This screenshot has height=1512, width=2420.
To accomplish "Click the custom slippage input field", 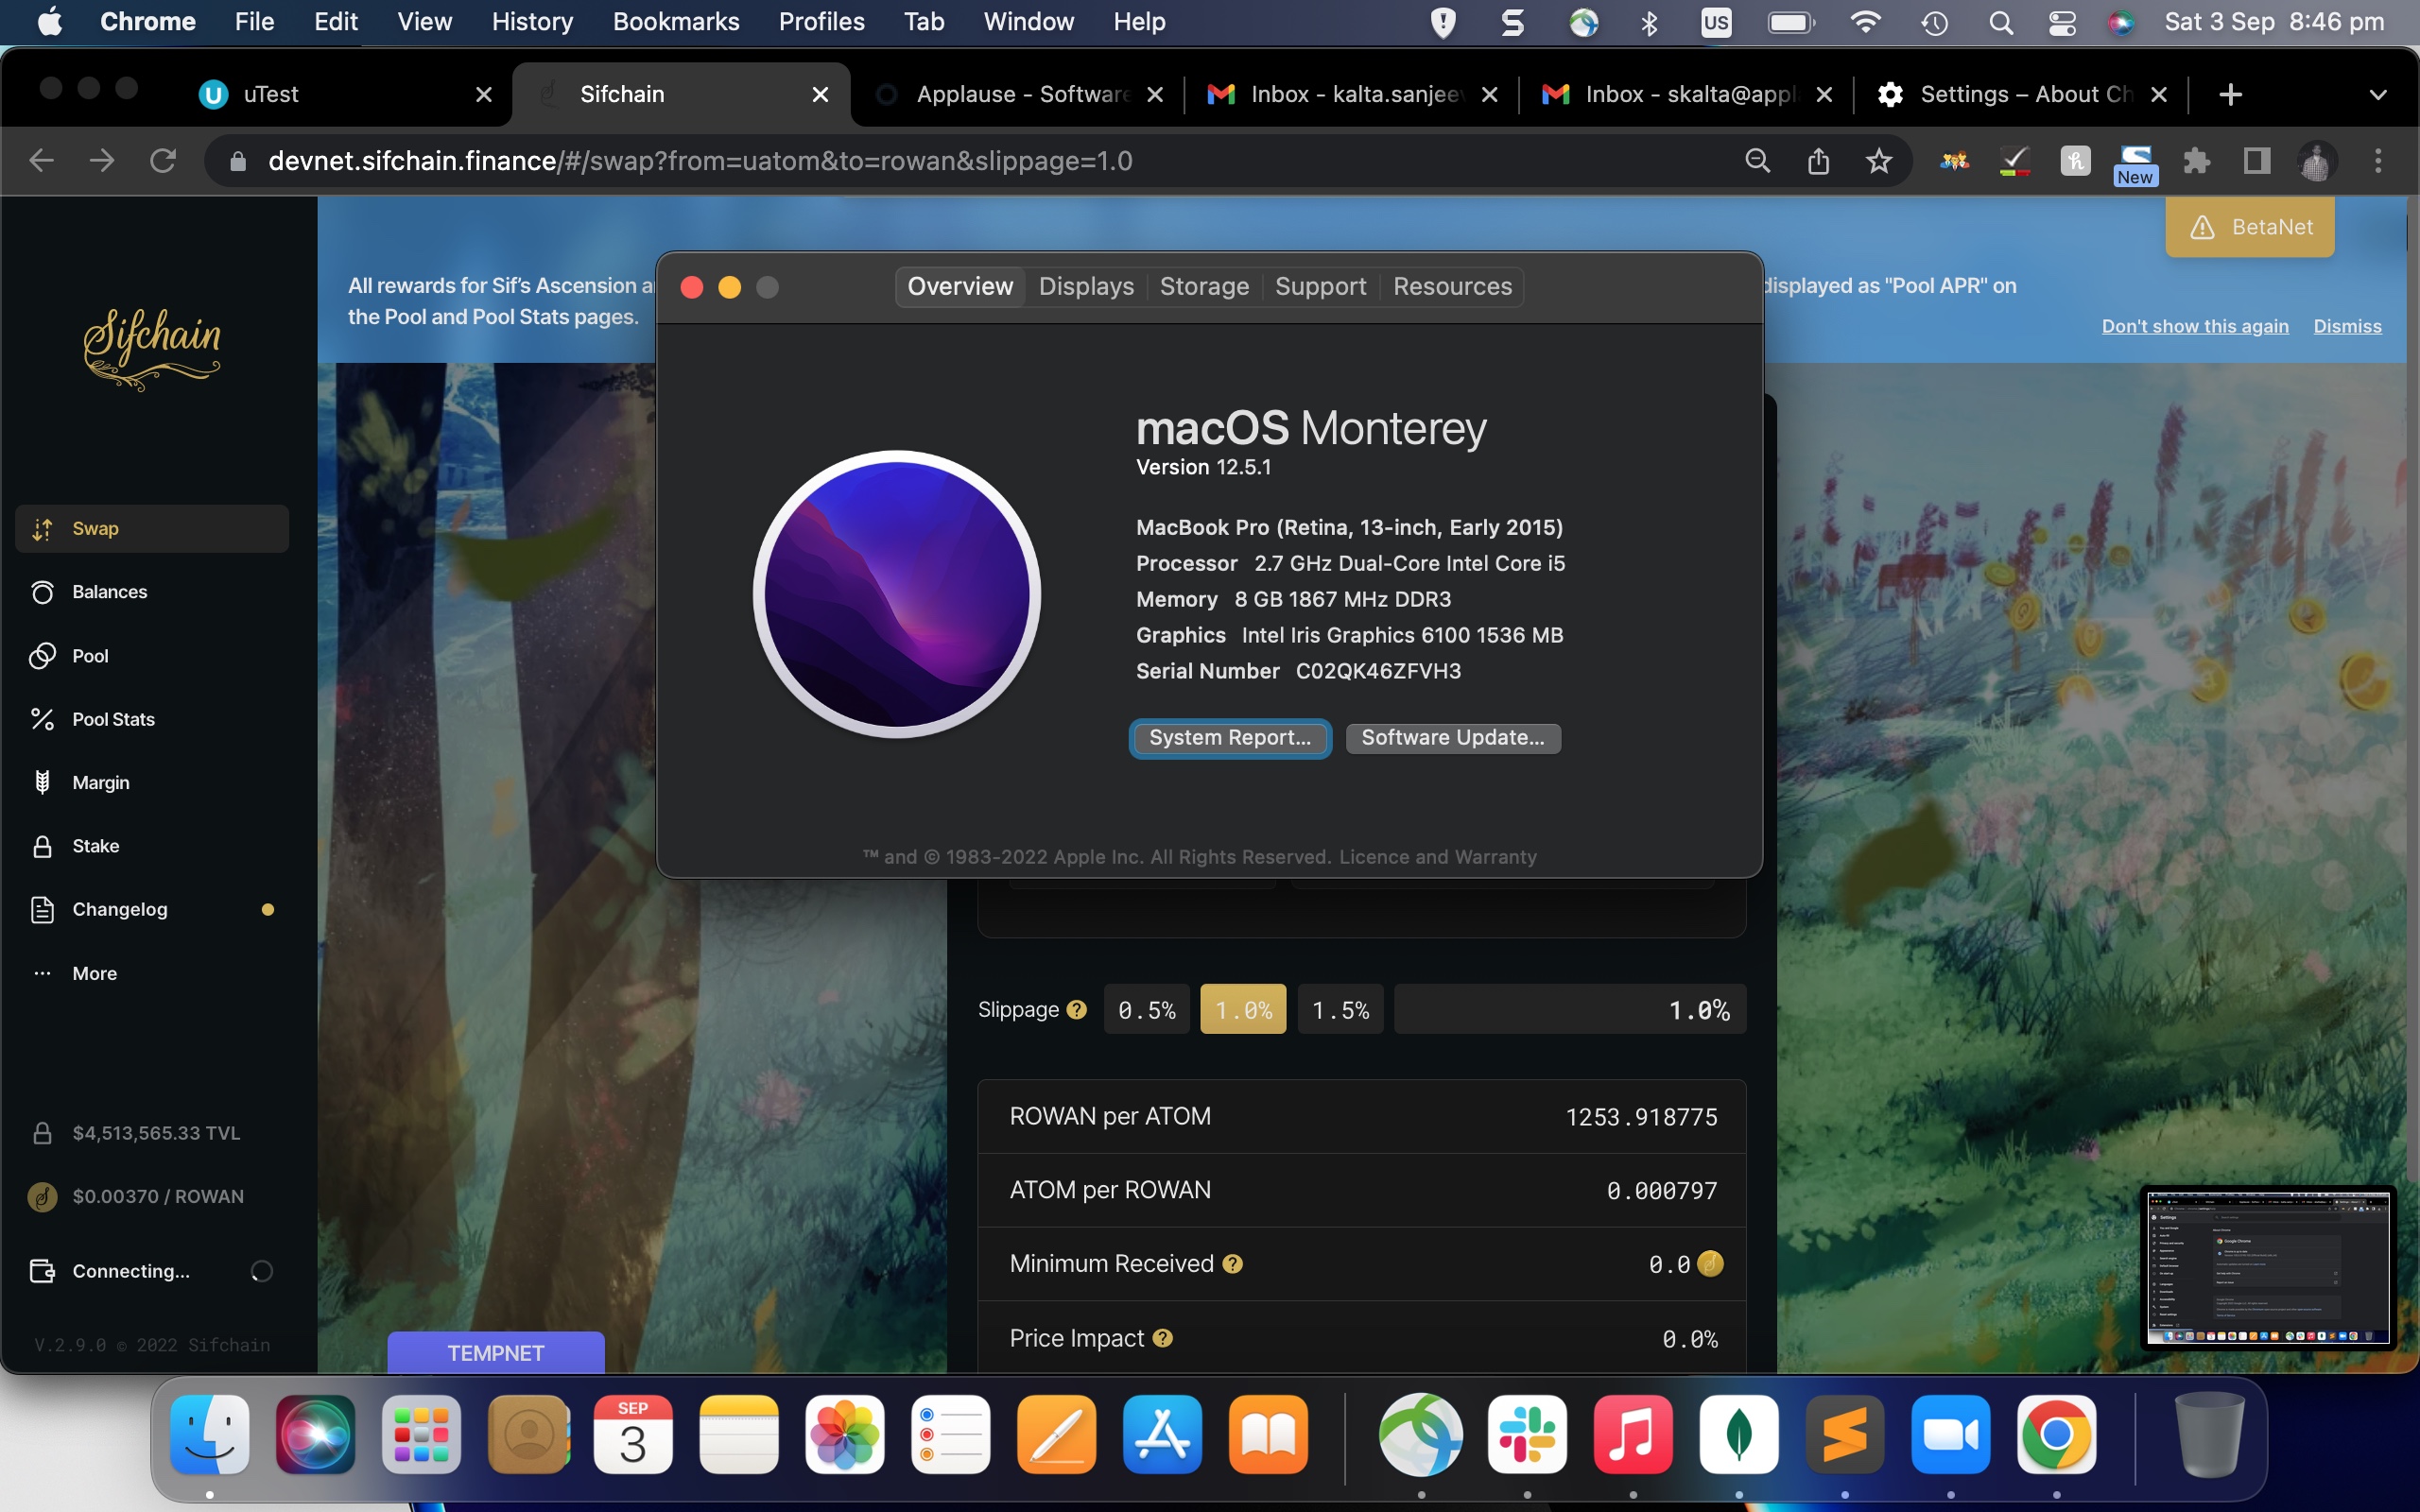I will 1570,1010.
